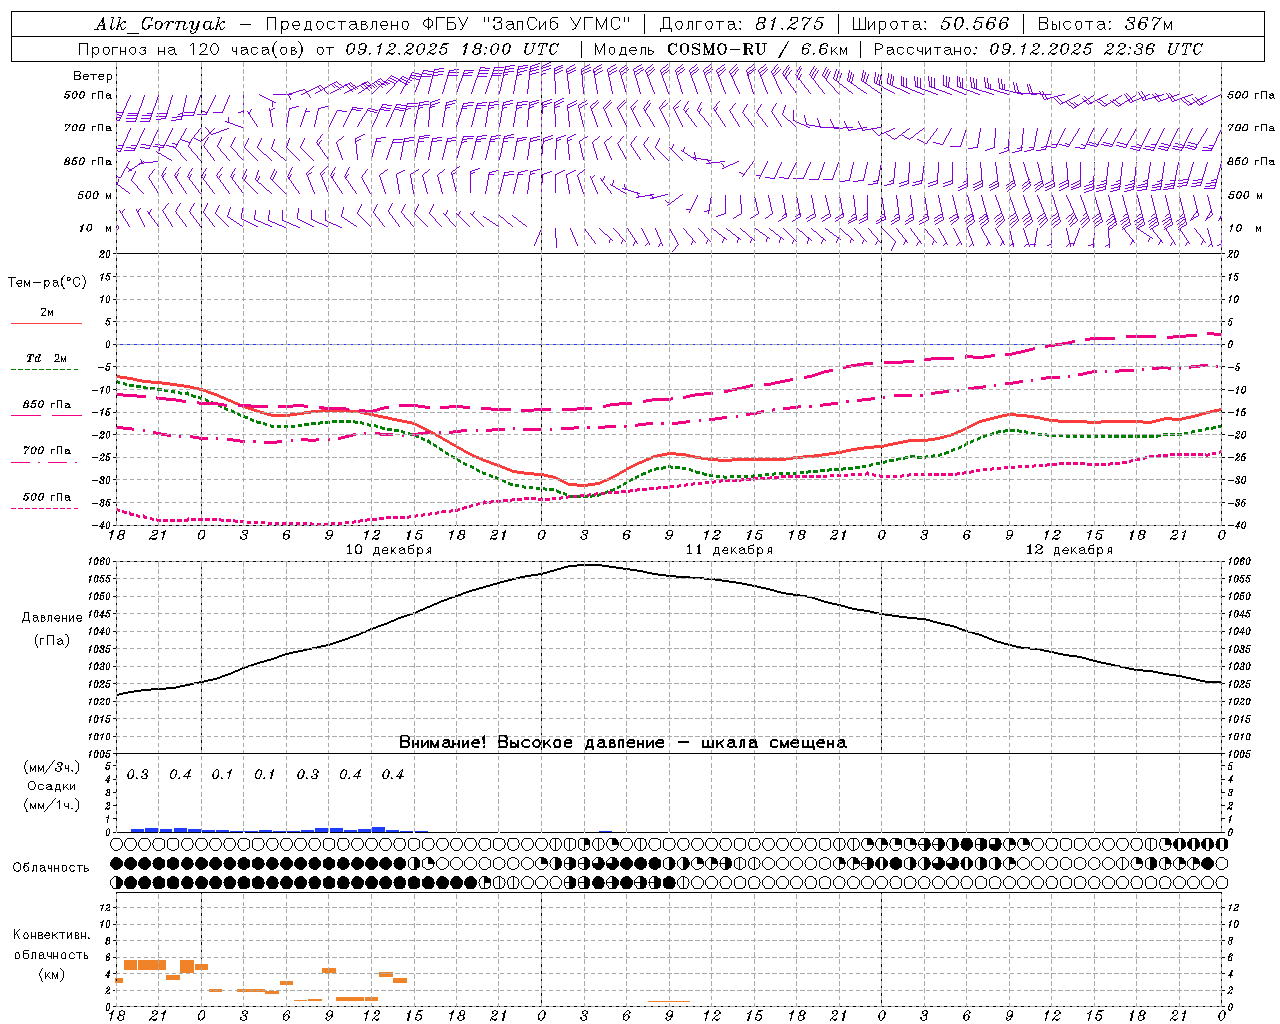1280x1024 pixels.
Task: Click the Облачность panel label
Action: 51,867
